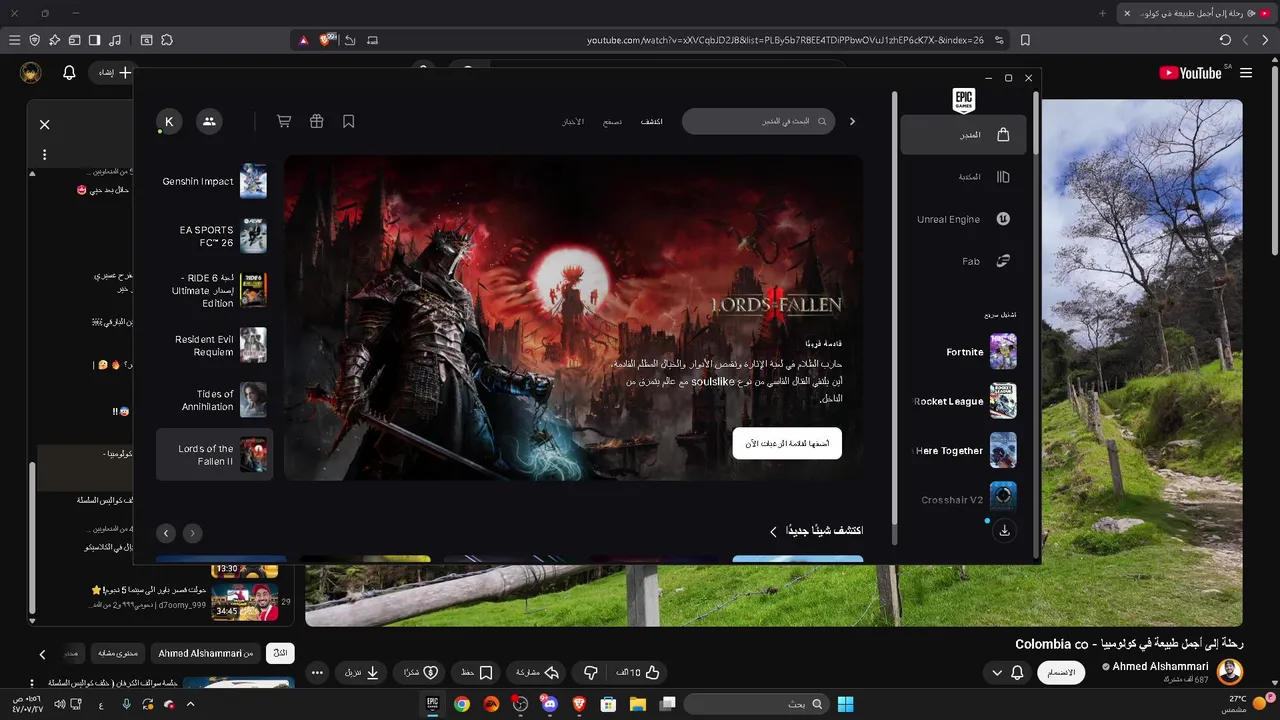This screenshot has height=720, width=1280.
Task: Dislike the YouTube video
Action: point(590,673)
